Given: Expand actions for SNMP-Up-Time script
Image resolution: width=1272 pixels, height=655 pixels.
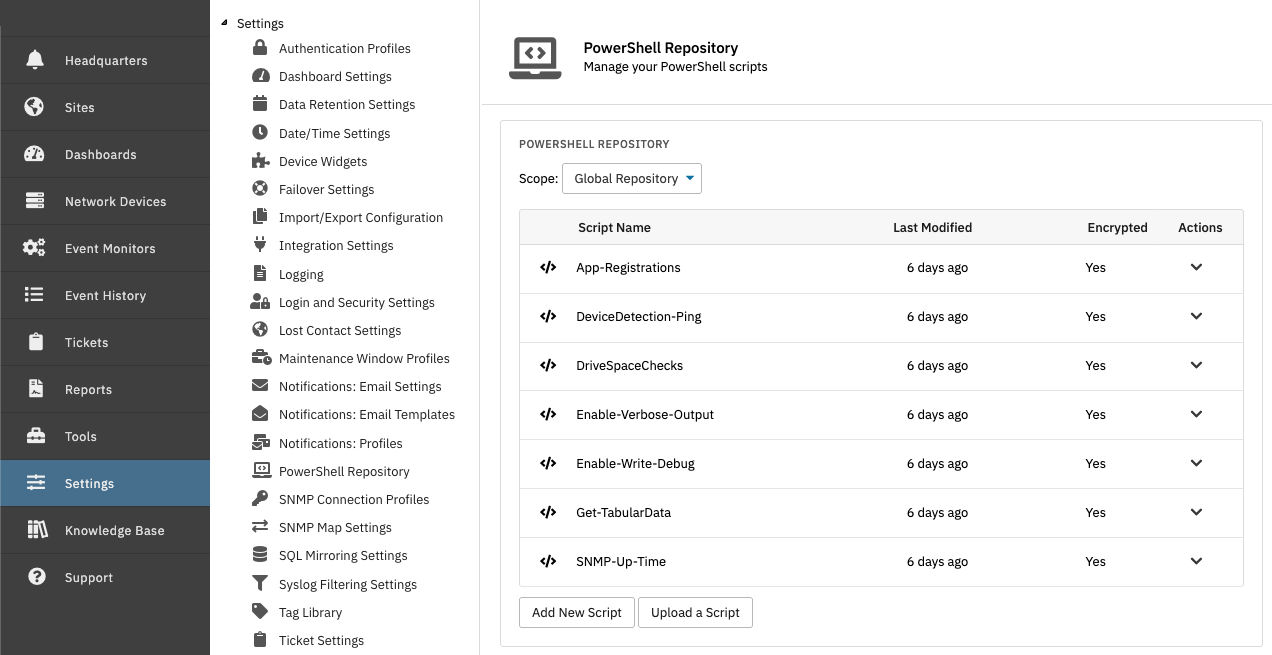Looking at the screenshot, I should [1196, 561].
